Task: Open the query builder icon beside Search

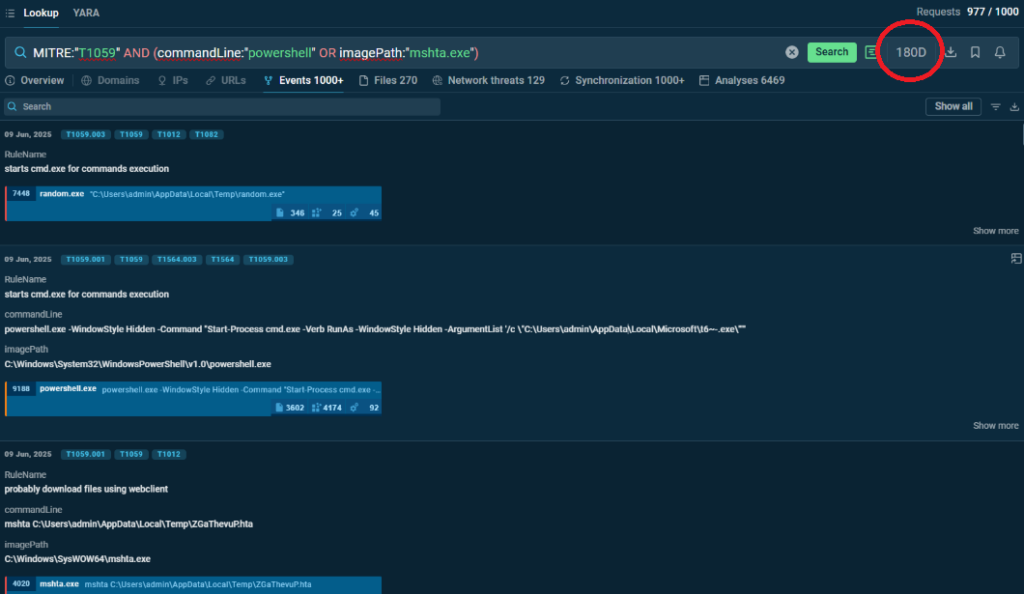Action: click(871, 52)
